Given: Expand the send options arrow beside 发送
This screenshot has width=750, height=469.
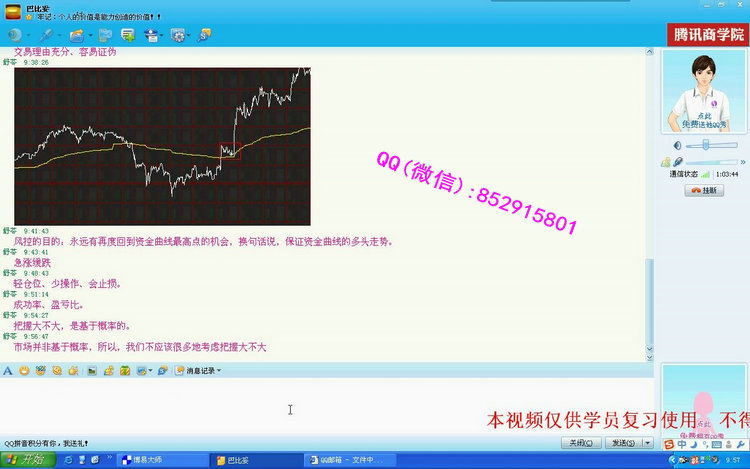Looking at the screenshot, I should pos(648,442).
